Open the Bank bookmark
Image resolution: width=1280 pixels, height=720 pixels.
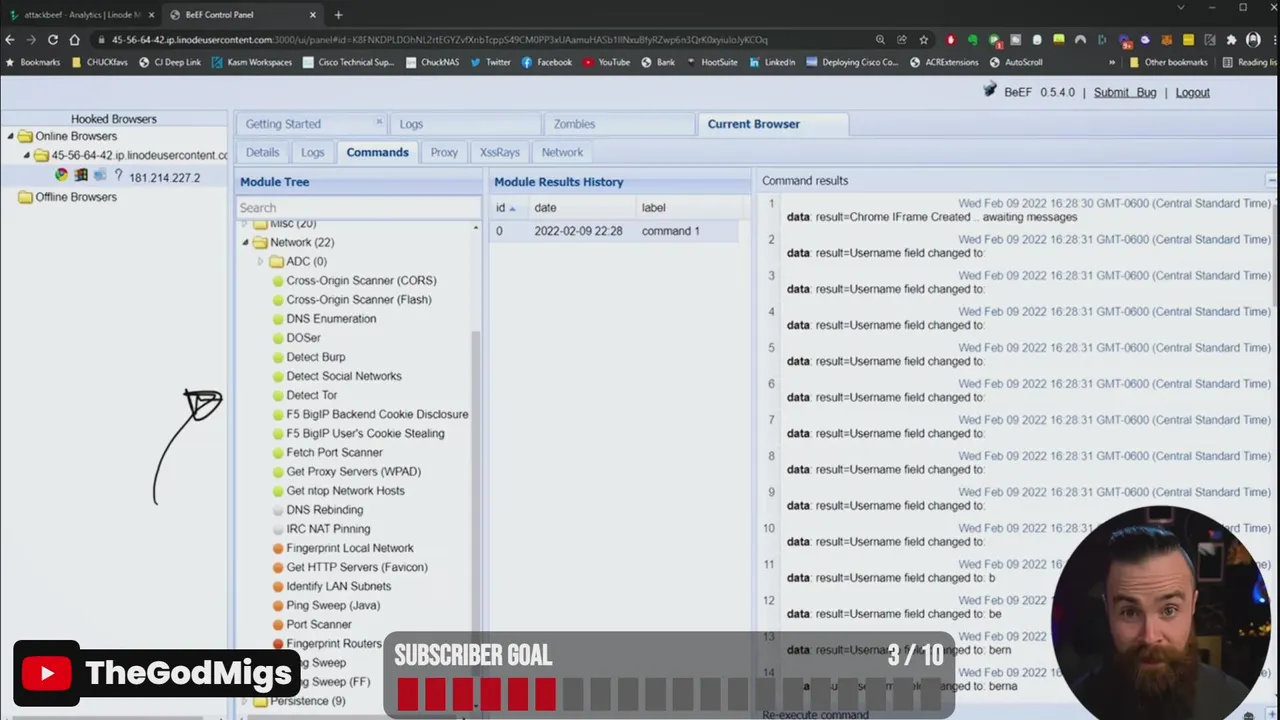point(658,62)
